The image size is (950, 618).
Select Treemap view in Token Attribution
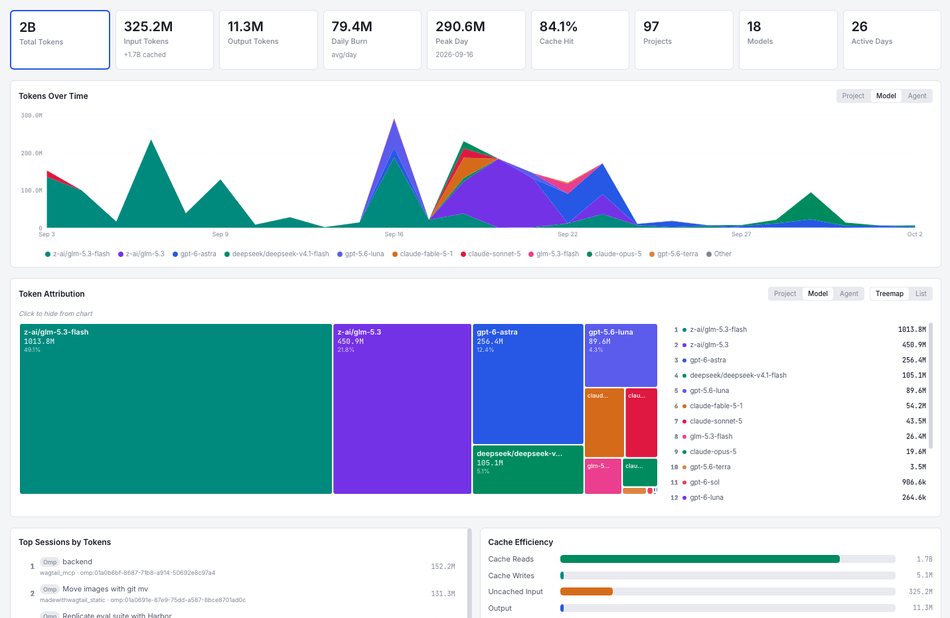tap(889, 294)
